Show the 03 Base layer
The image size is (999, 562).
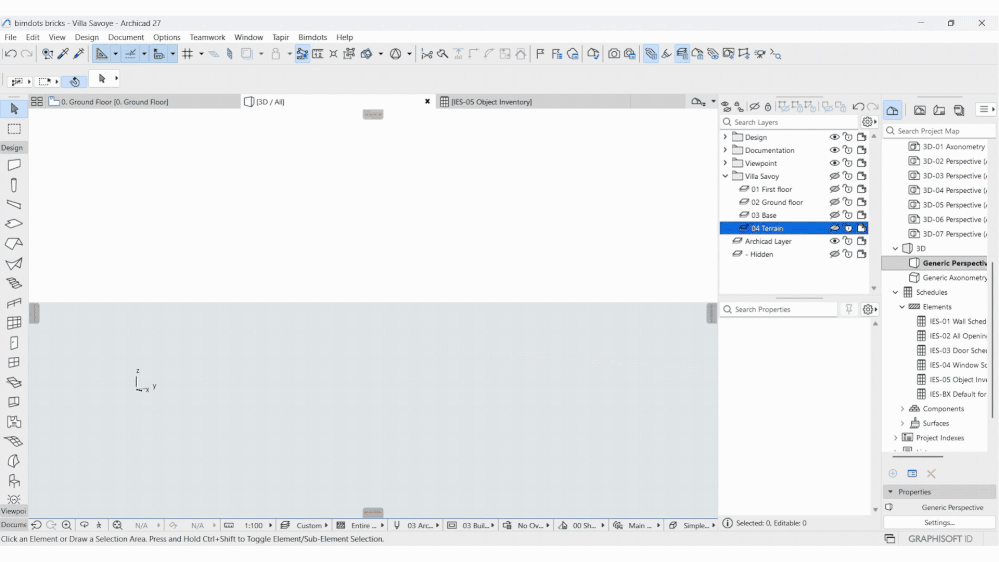(x=834, y=215)
